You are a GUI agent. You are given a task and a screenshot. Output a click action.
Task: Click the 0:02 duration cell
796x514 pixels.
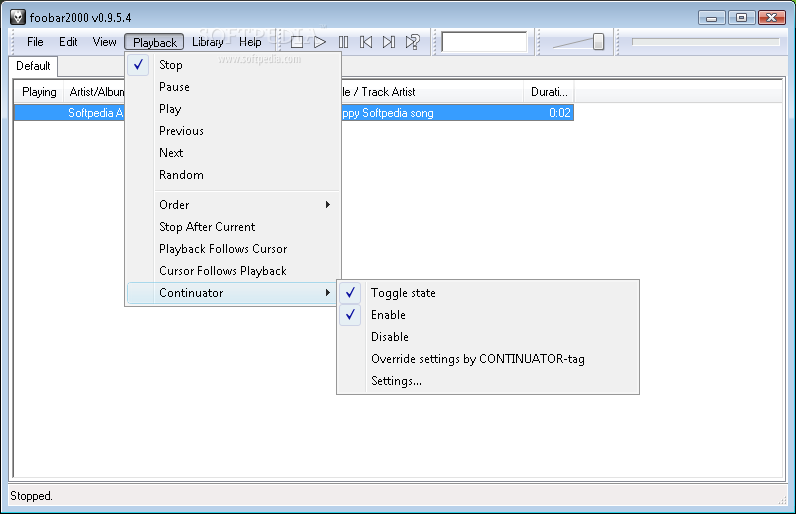(x=559, y=113)
